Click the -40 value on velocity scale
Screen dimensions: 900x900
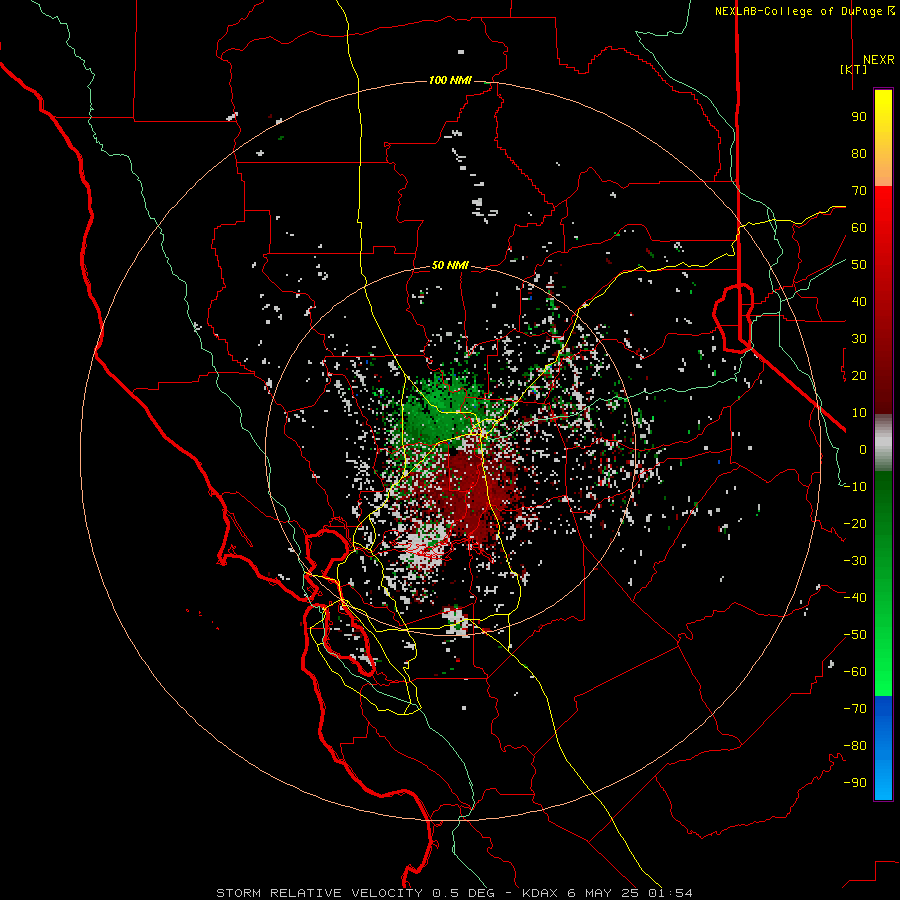855,598
